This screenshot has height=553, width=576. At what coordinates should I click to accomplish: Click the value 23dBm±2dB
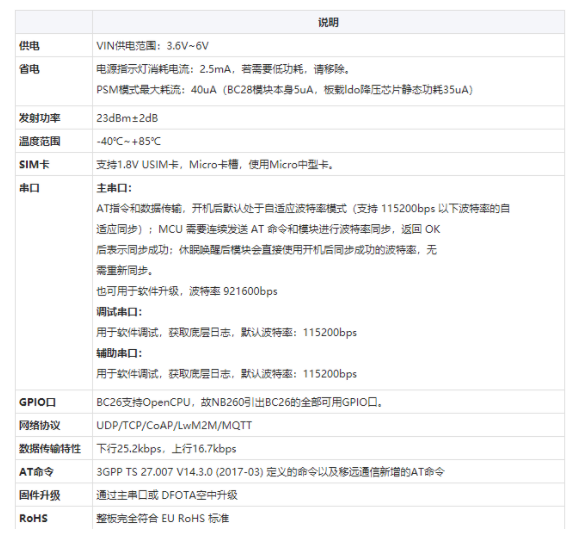tap(127, 118)
